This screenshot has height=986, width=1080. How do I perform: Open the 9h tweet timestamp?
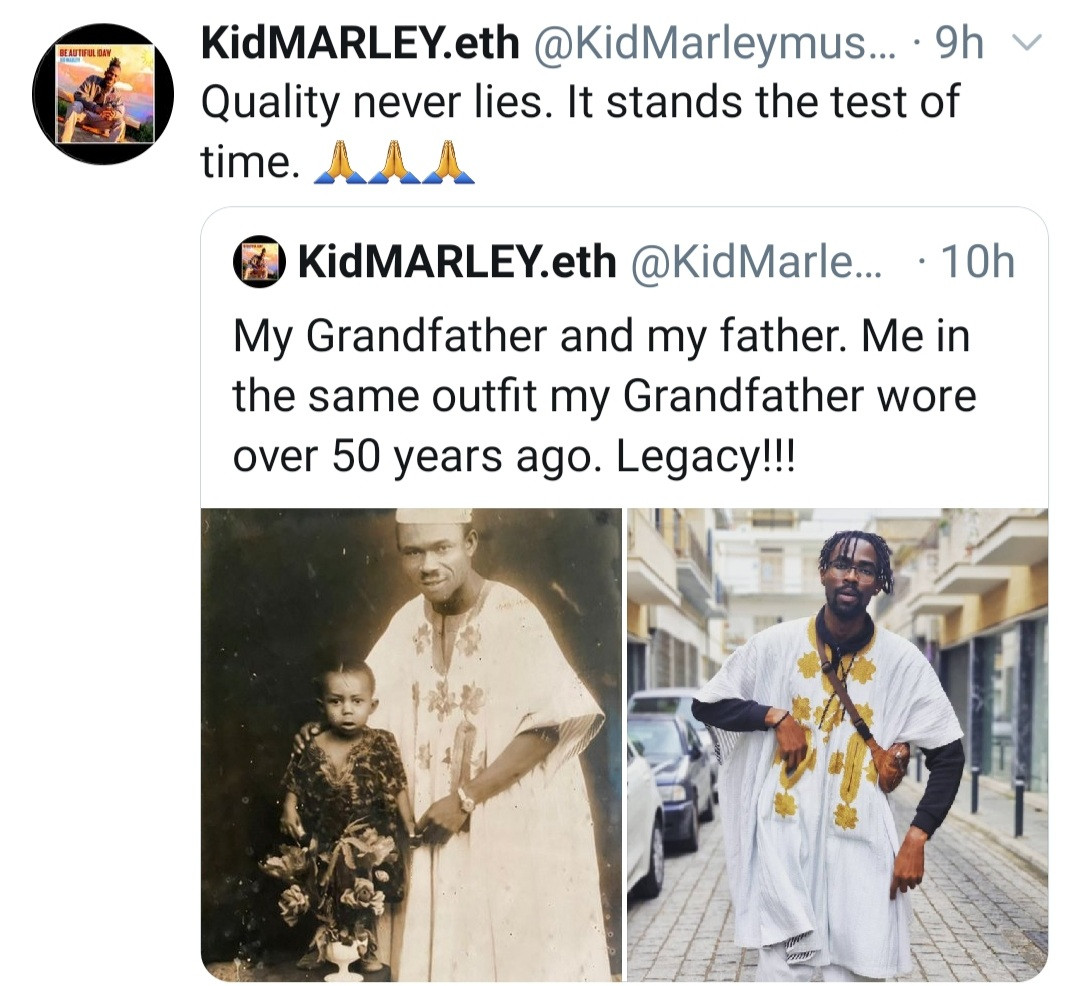click(x=960, y=44)
